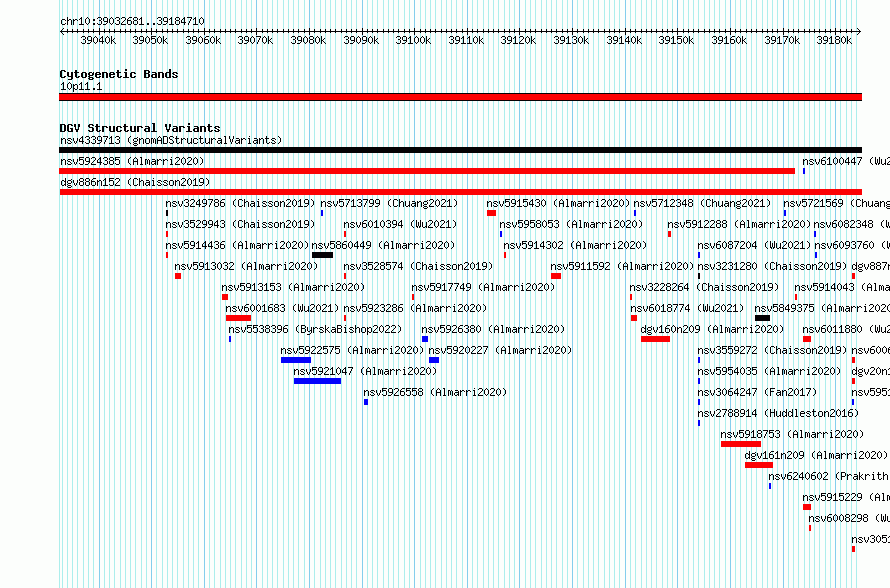Open variant nsv5924385 (Almarri2020) label

click(x=132, y=161)
